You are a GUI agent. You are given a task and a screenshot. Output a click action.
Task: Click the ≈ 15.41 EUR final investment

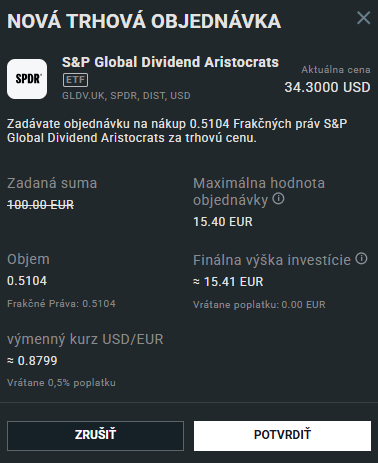click(x=228, y=282)
